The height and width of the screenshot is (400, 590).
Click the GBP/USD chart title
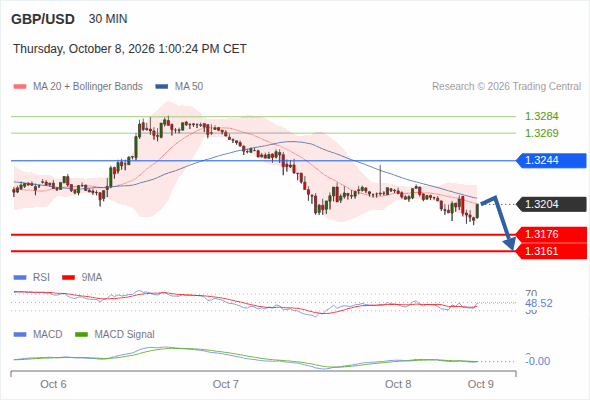(43, 19)
